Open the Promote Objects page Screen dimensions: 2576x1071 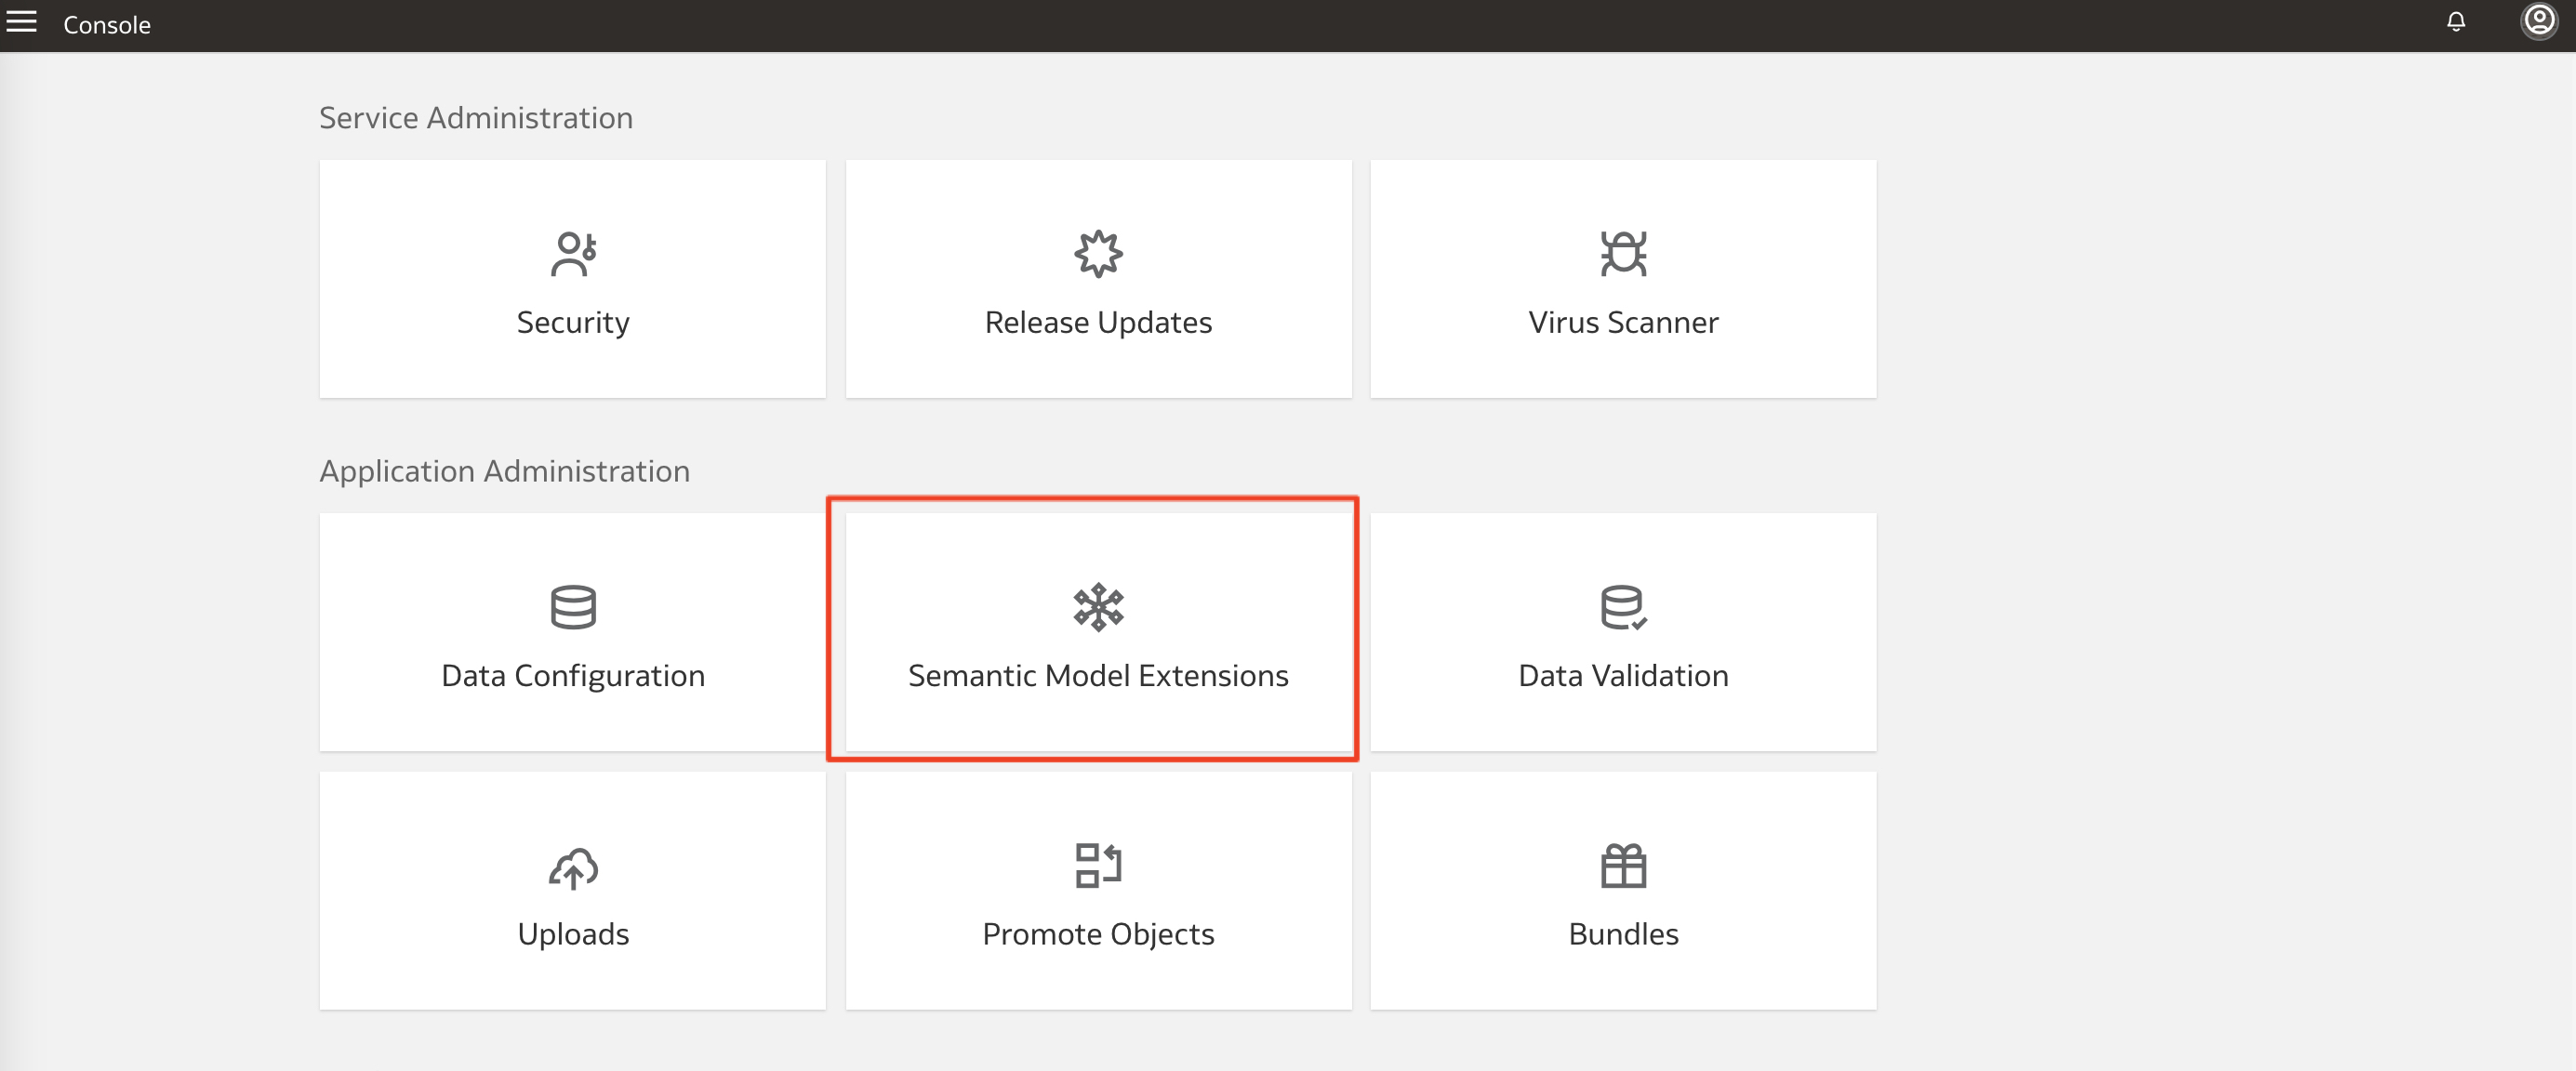(x=1098, y=890)
